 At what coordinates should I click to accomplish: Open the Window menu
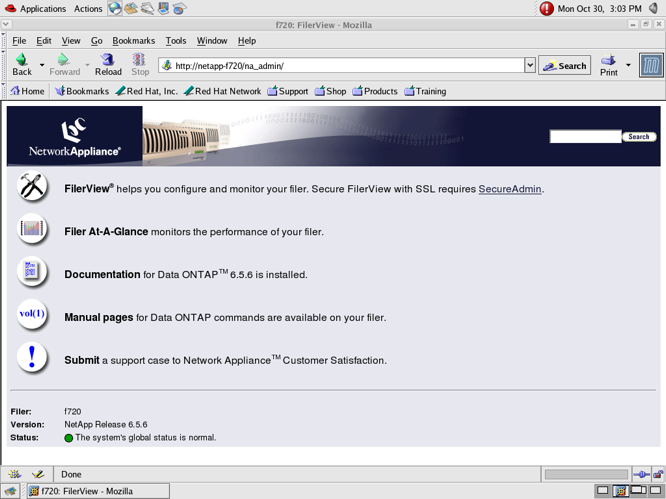pyautogui.click(x=212, y=41)
